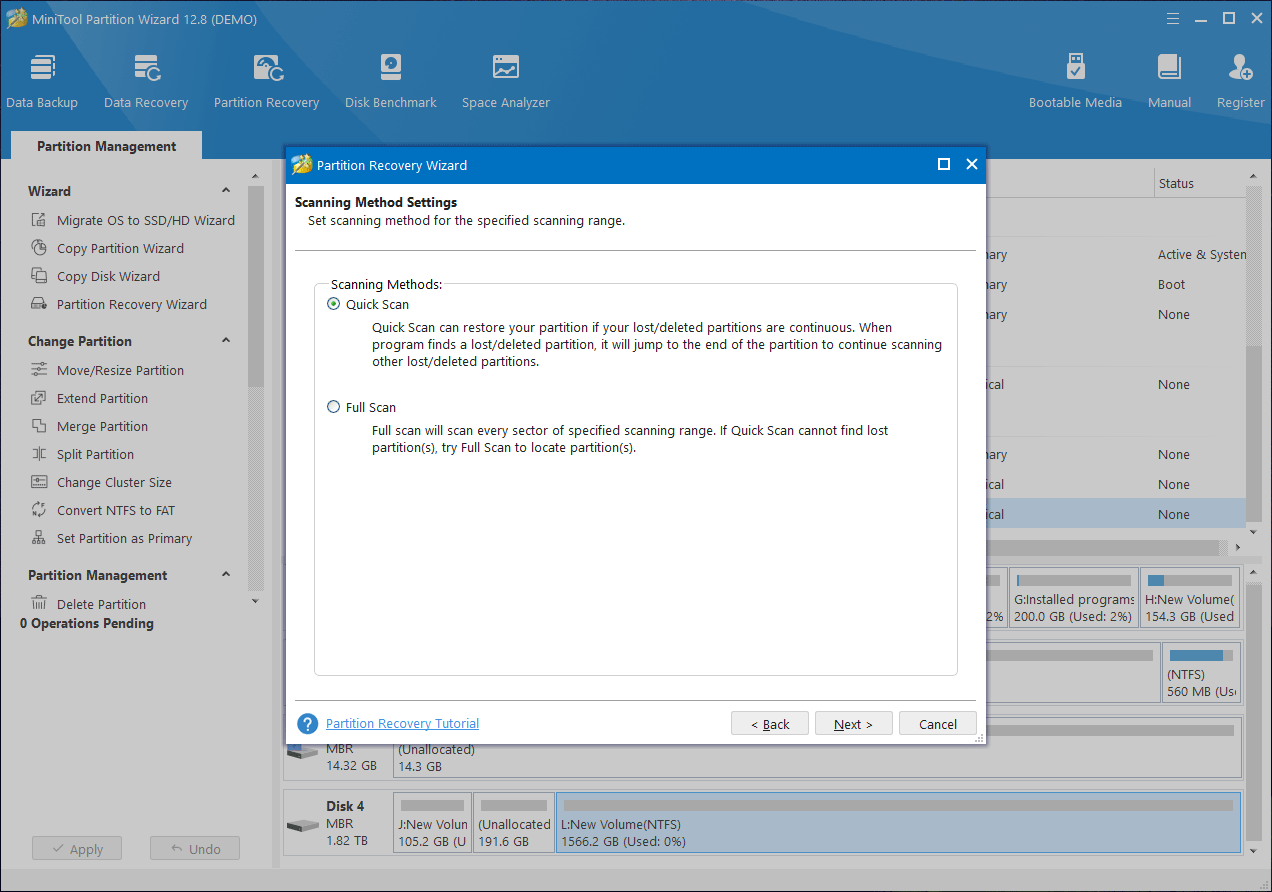Go Back in the wizard
1272x892 pixels.
(x=770, y=724)
